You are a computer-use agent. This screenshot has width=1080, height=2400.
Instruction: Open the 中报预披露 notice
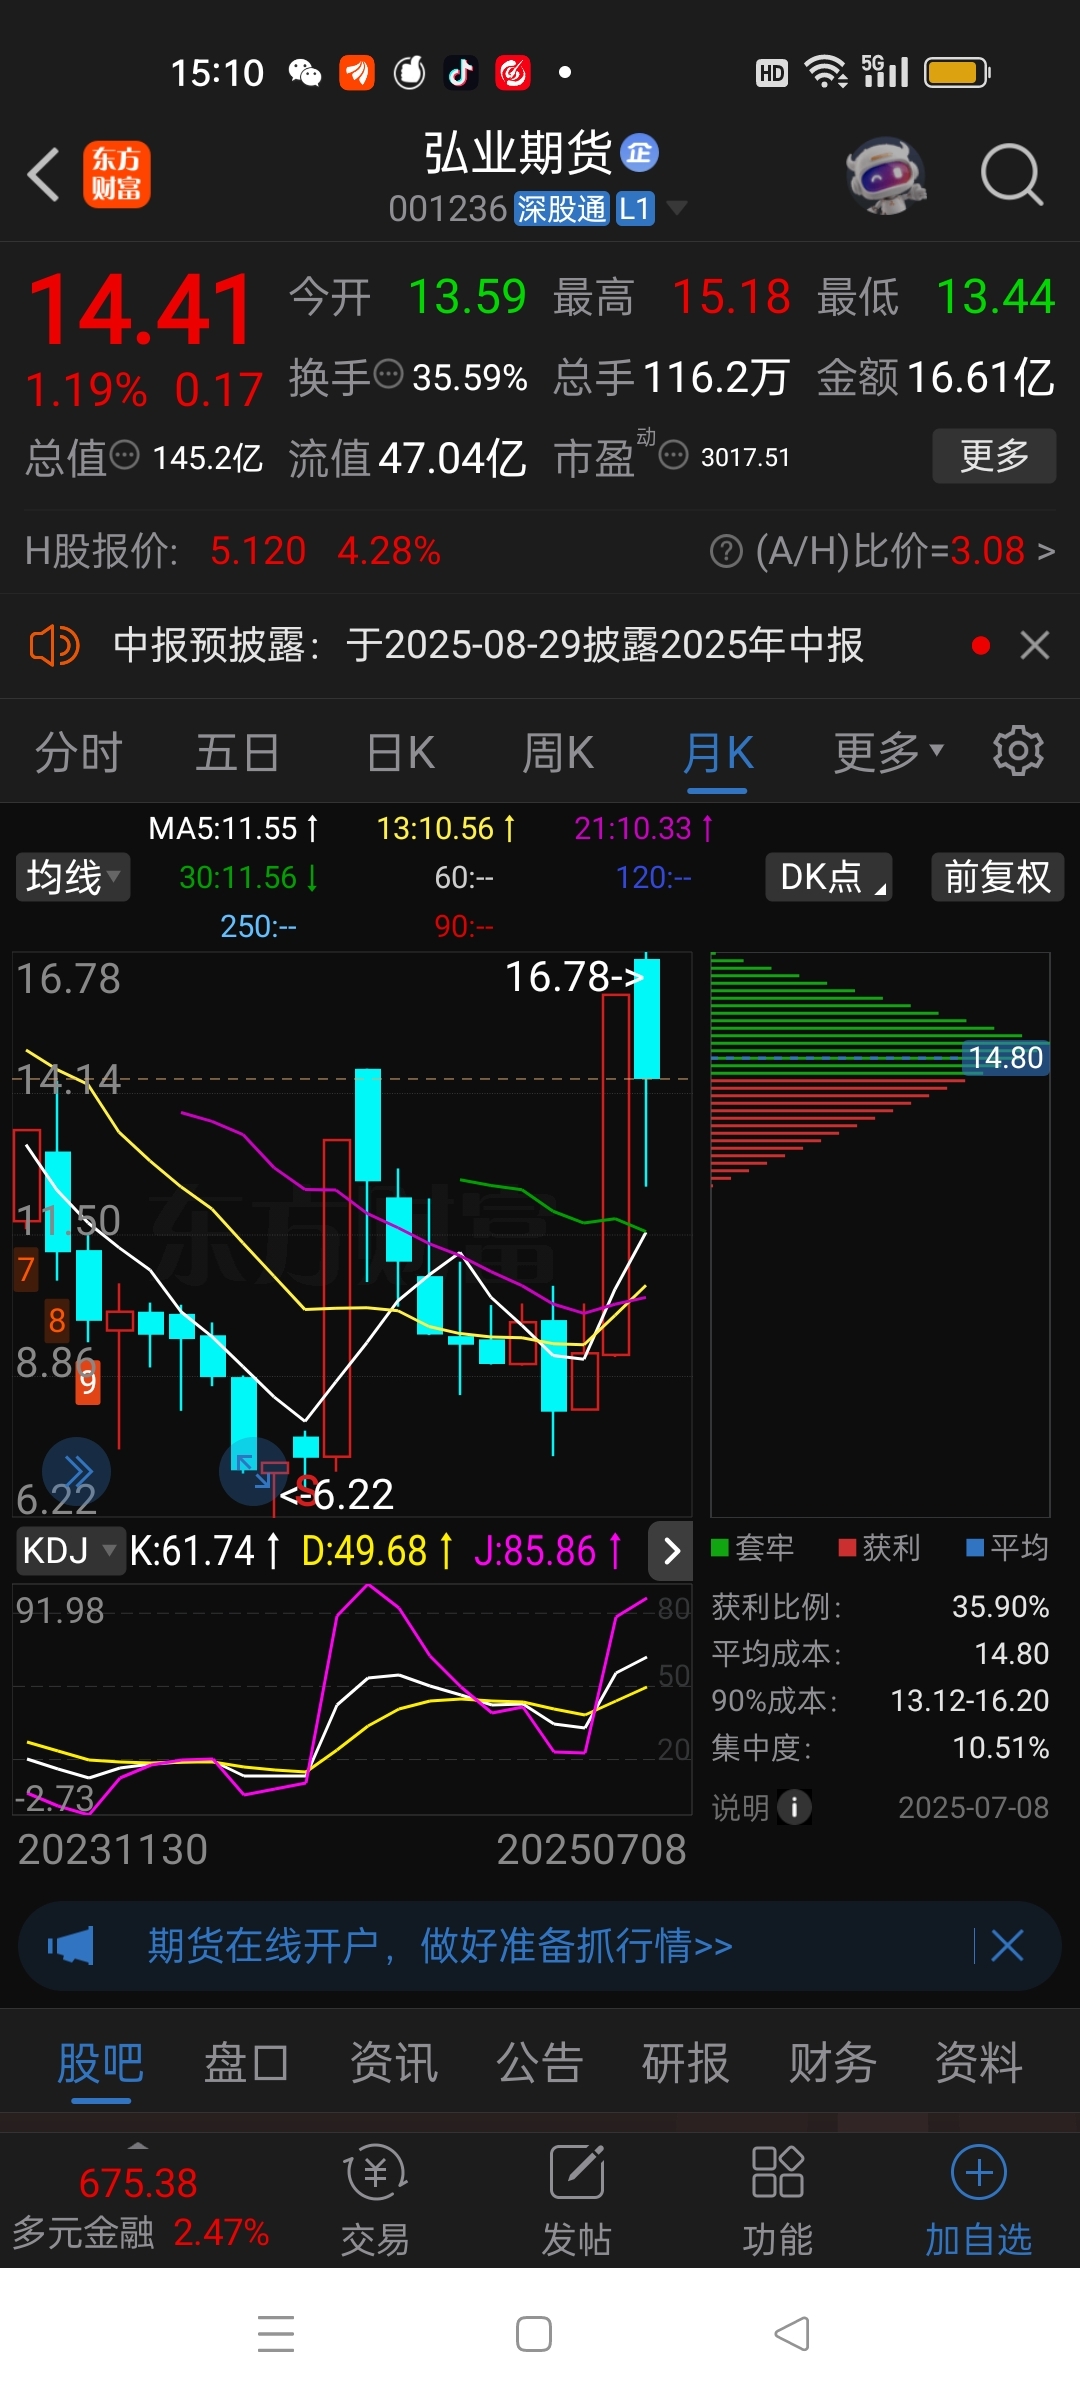click(x=488, y=646)
